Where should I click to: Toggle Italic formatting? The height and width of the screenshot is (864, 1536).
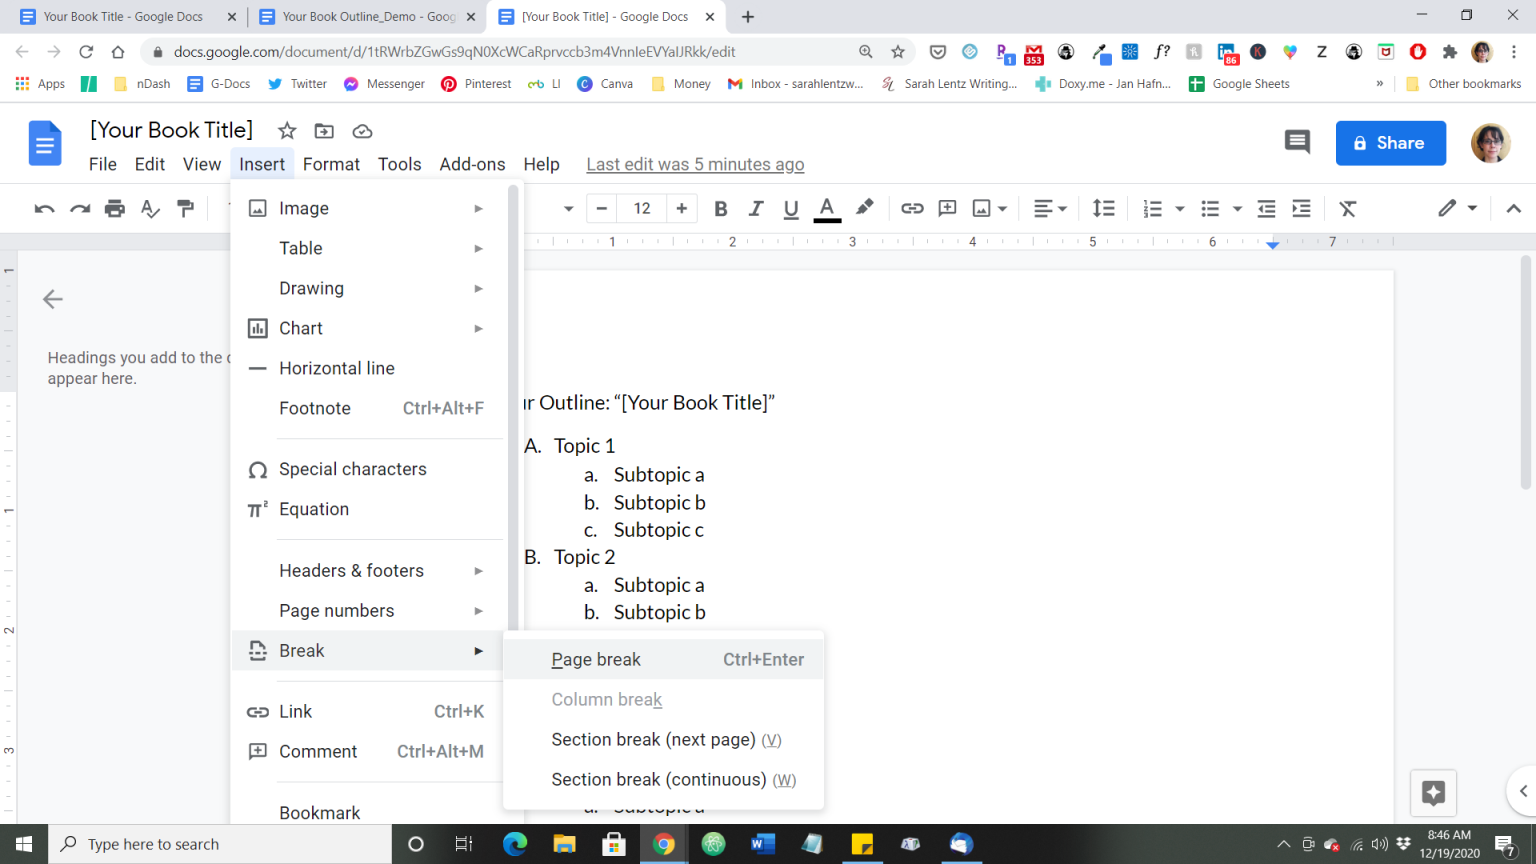click(x=756, y=208)
